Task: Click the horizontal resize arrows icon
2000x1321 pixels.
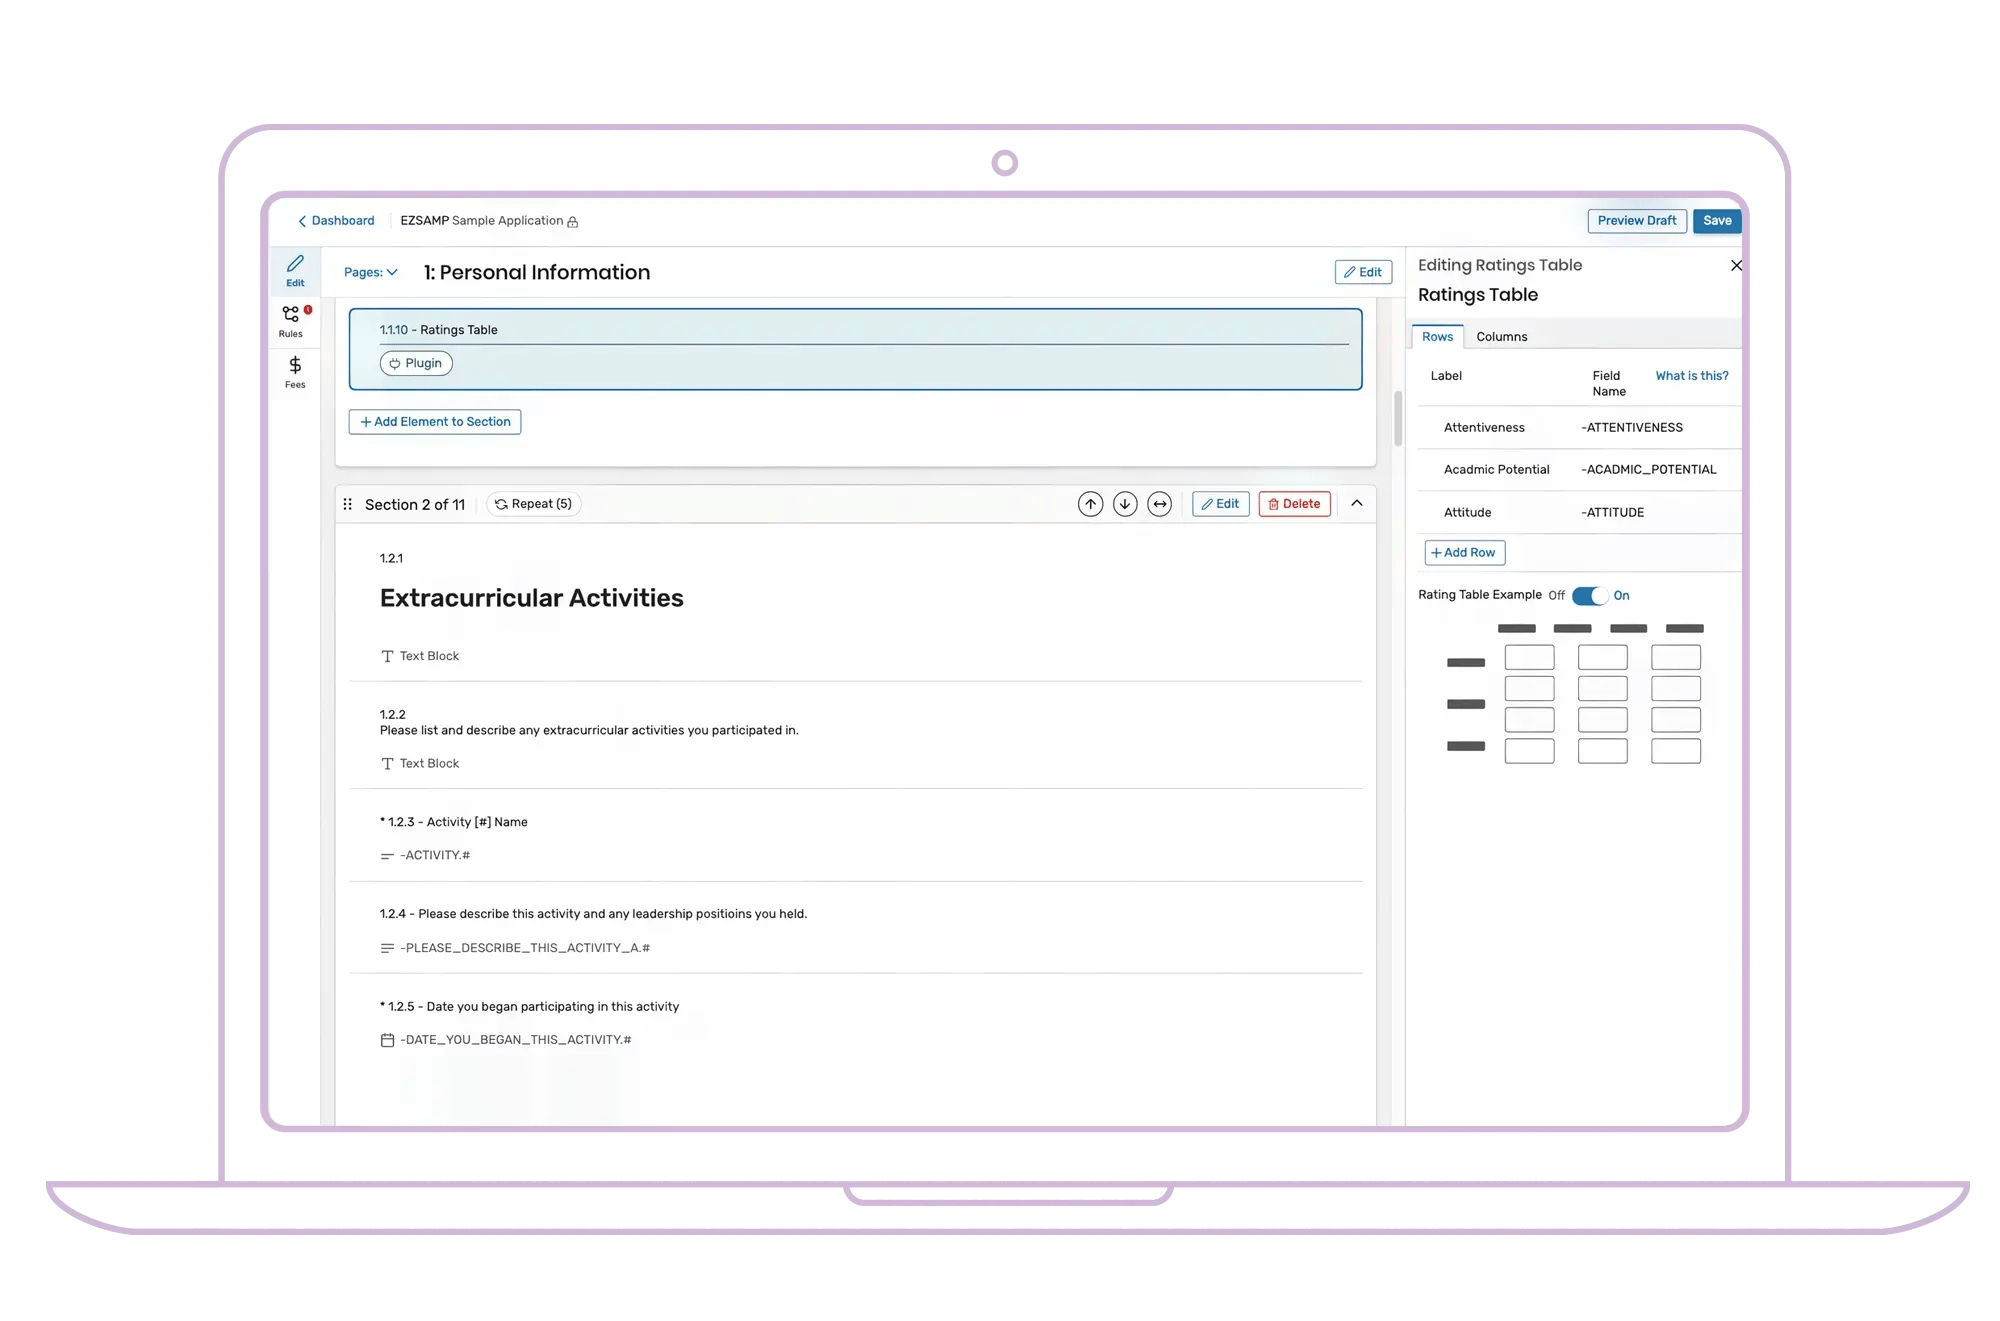Action: coord(1159,504)
